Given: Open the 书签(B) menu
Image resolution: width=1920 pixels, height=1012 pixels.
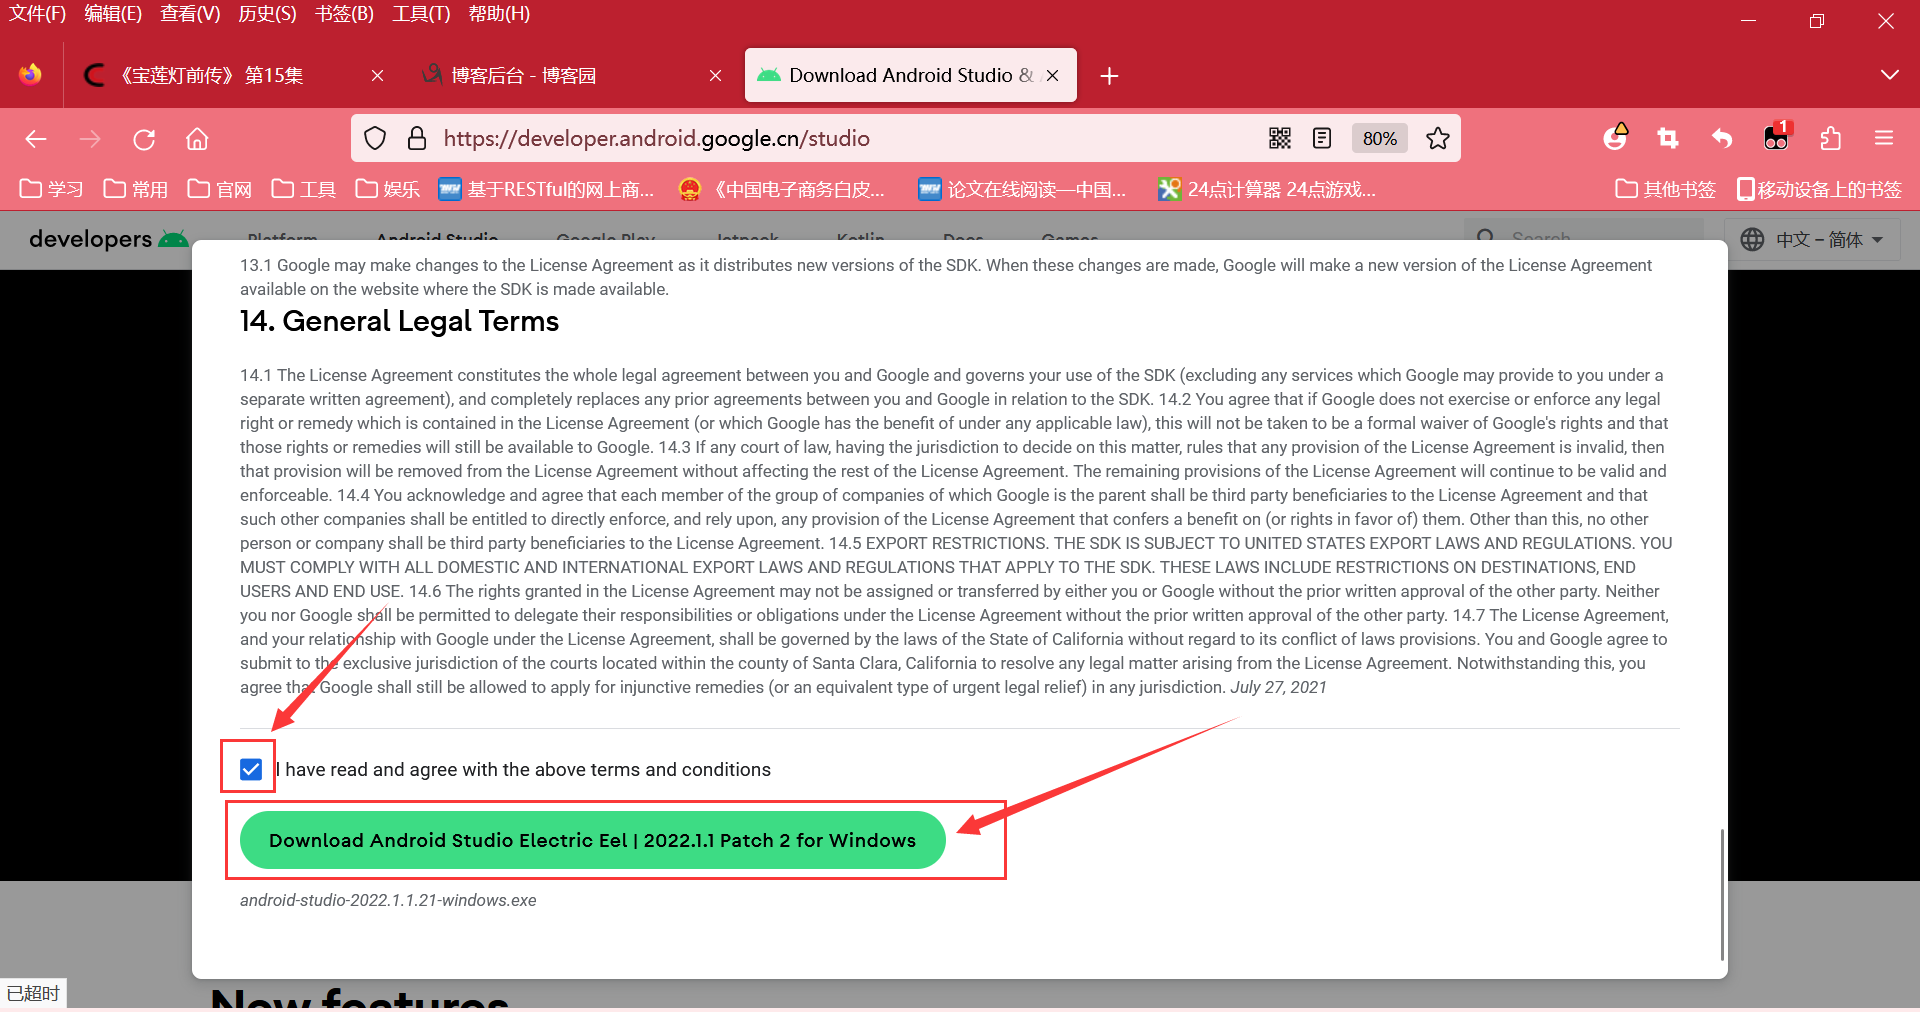Looking at the screenshot, I should [x=344, y=14].
